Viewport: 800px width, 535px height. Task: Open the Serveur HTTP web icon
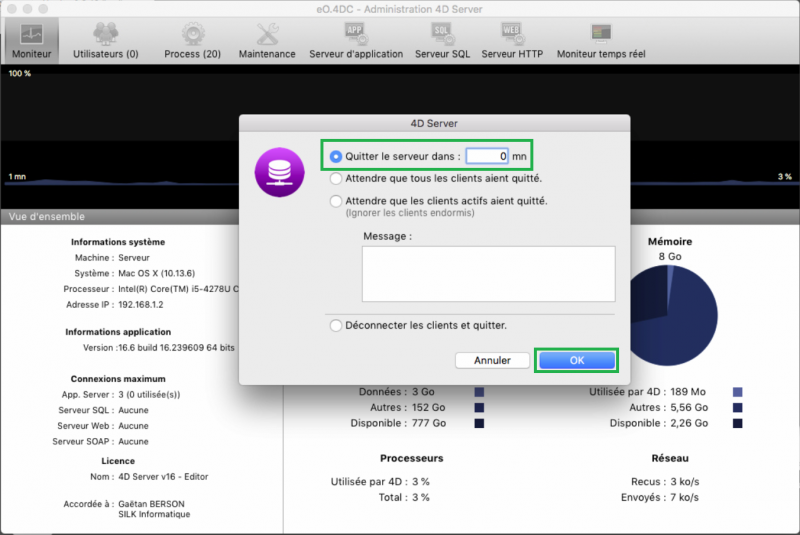(x=512, y=32)
